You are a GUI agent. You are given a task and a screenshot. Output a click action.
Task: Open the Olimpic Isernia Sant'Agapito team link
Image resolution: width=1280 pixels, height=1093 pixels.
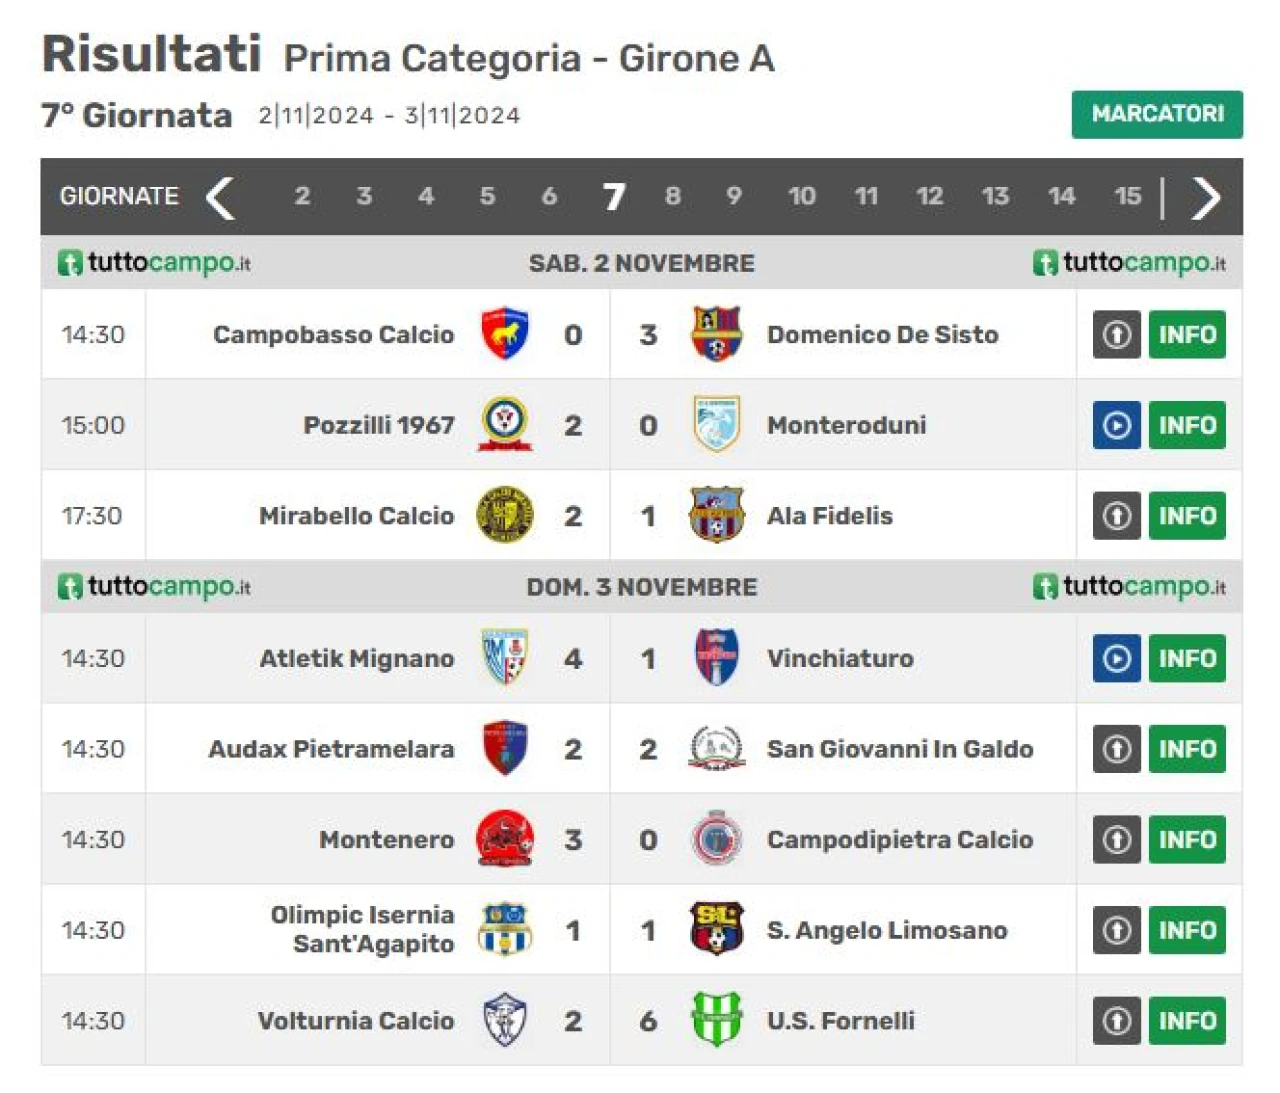[362, 929]
